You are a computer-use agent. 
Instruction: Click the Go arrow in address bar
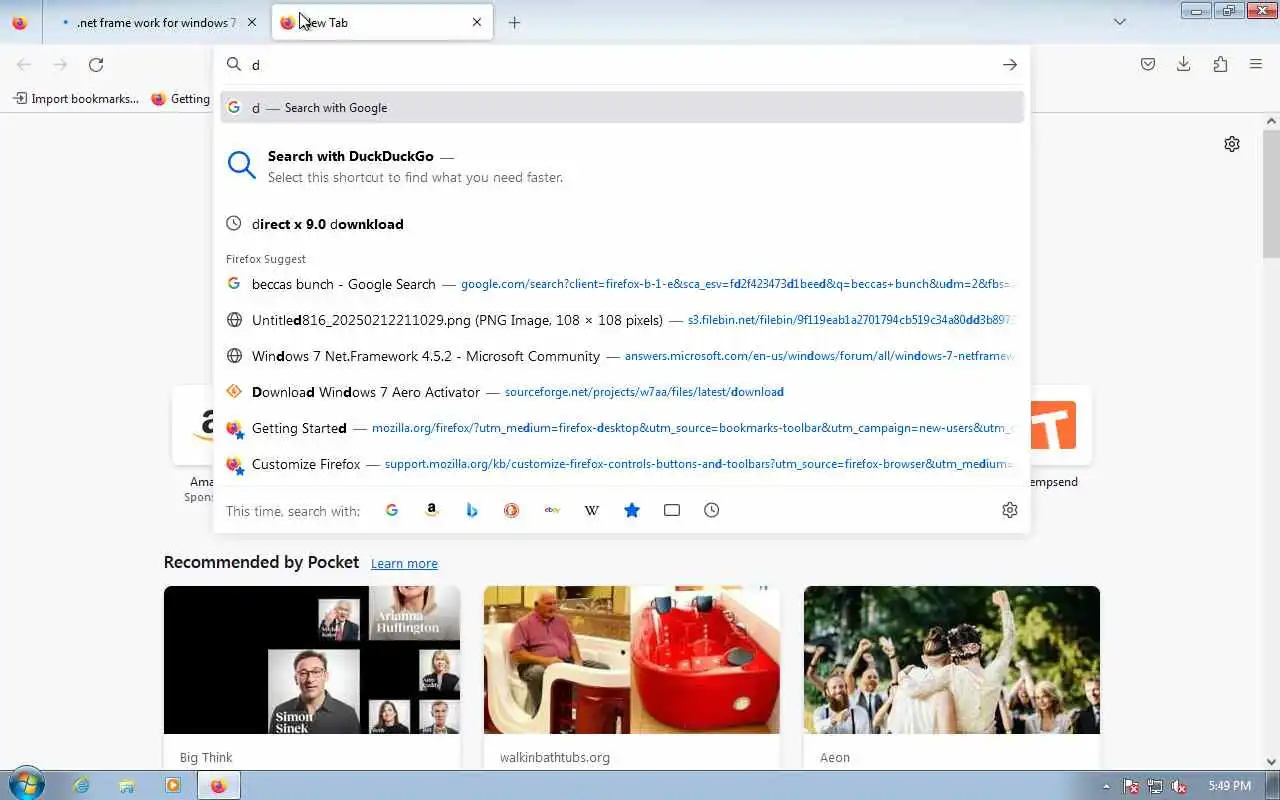coord(1010,65)
